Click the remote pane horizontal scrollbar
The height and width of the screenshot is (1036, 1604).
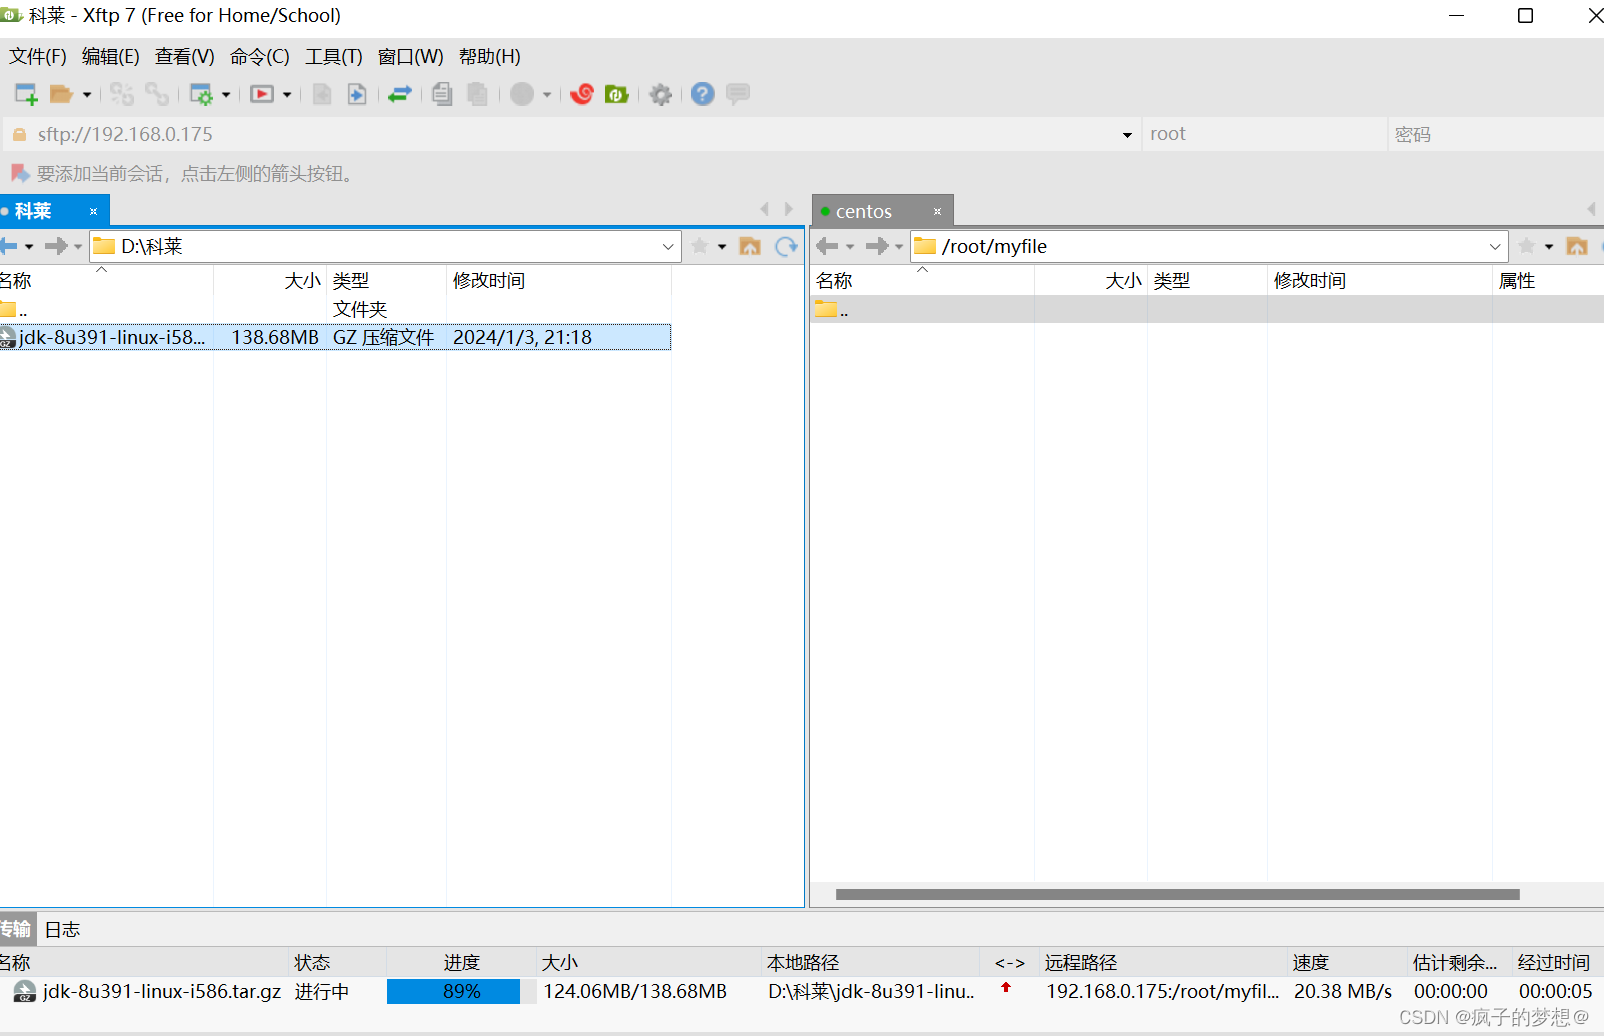(1177, 894)
